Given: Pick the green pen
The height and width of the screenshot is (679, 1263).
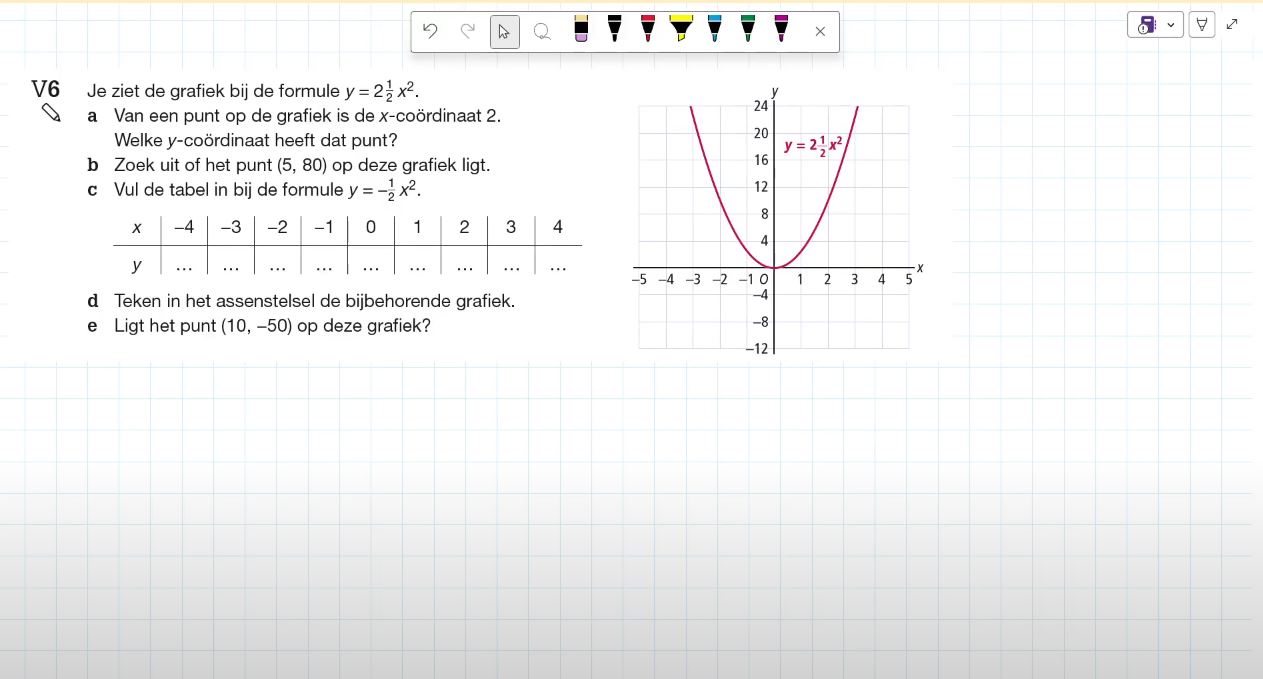Looking at the screenshot, I should coord(748,29).
